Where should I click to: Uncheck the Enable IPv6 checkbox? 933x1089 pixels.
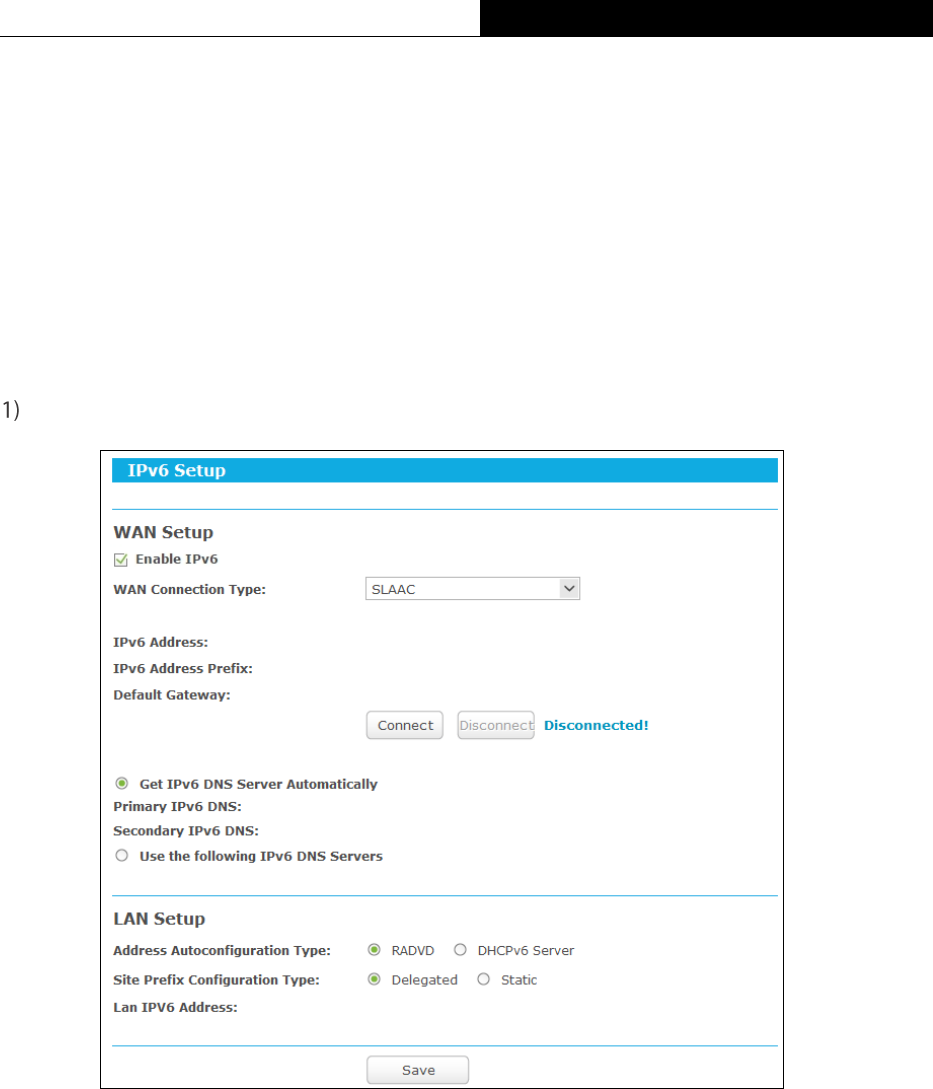(121, 560)
